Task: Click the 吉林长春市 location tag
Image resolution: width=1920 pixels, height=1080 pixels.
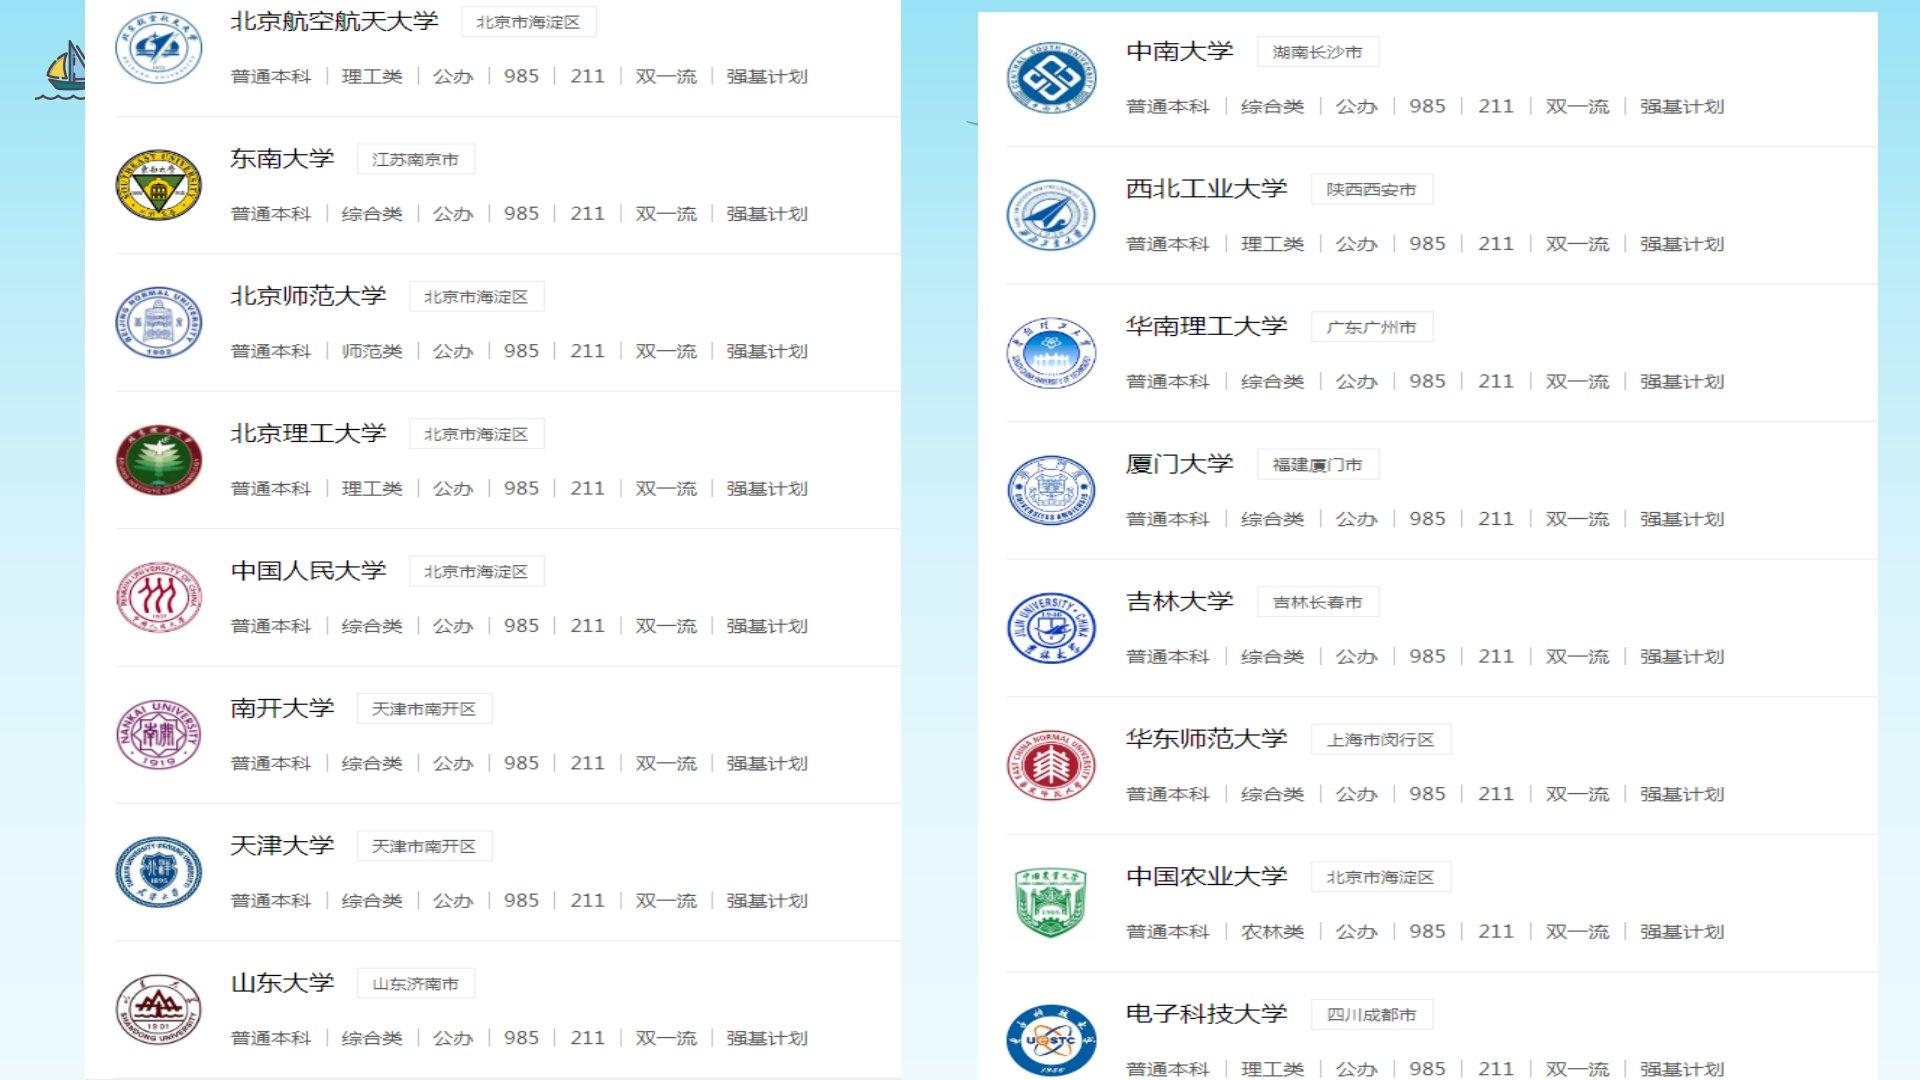Action: pos(1317,602)
